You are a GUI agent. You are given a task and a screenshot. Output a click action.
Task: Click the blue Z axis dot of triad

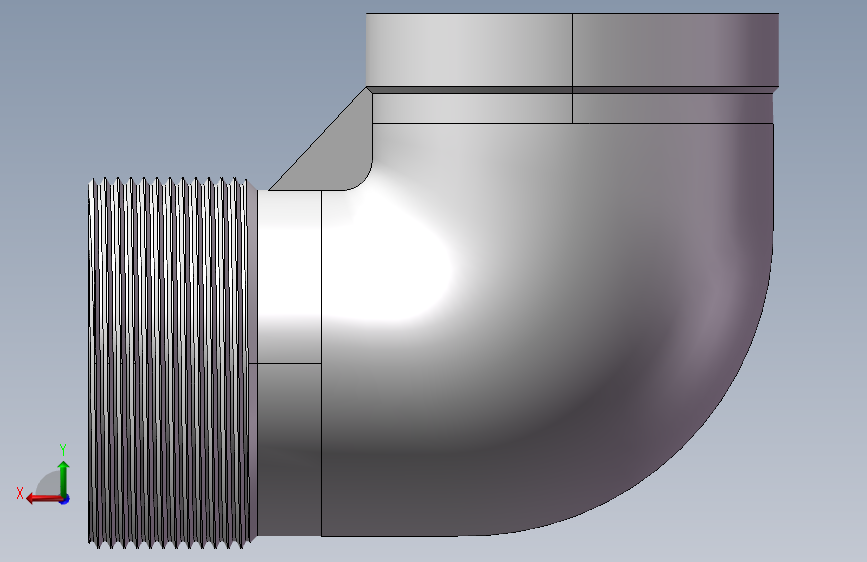pyautogui.click(x=65, y=499)
